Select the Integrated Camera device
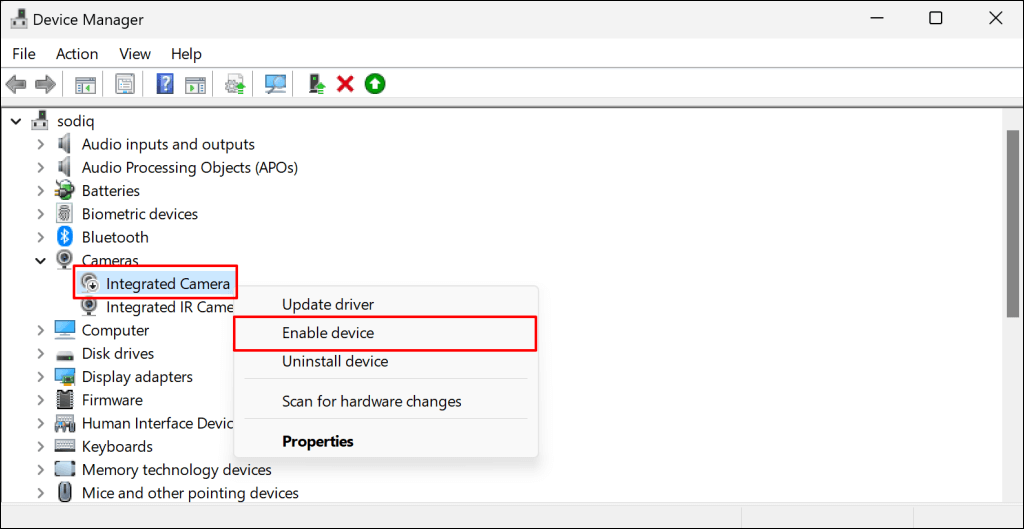Viewport: 1024px width, 529px height. tap(167, 284)
